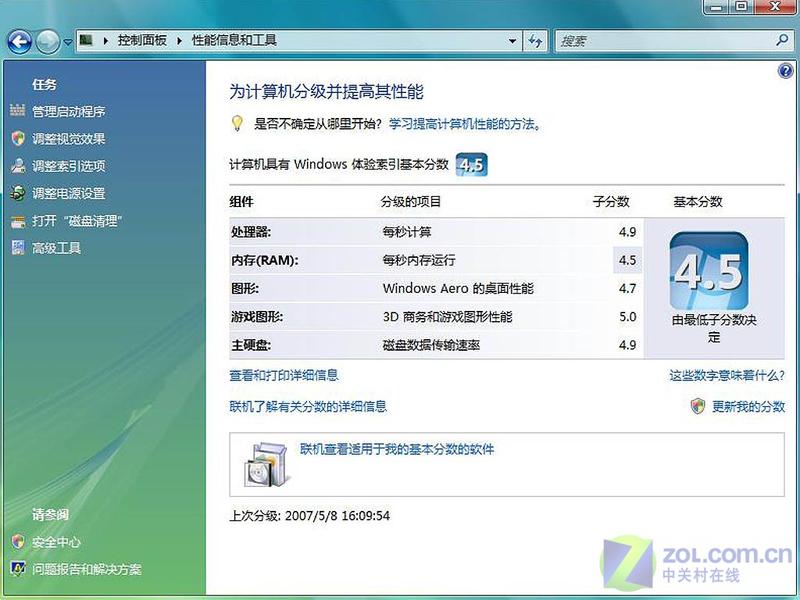This screenshot has height=600, width=800.
Task: Click the disk cleanup icon
Action: point(18,221)
